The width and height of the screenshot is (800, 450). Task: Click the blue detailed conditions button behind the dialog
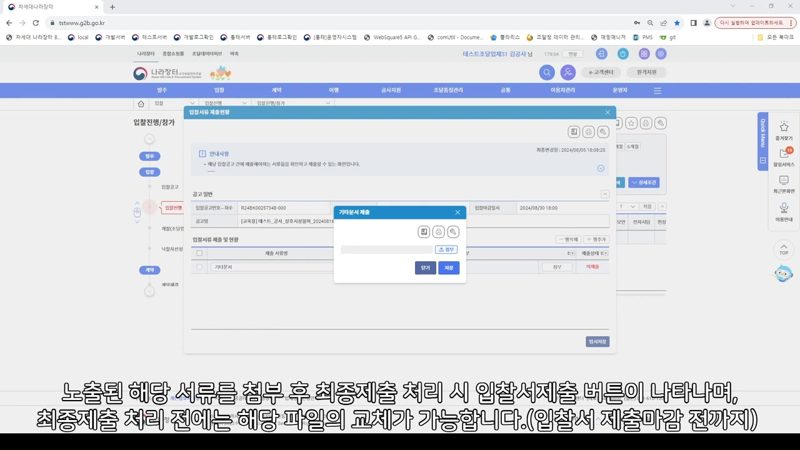click(644, 183)
